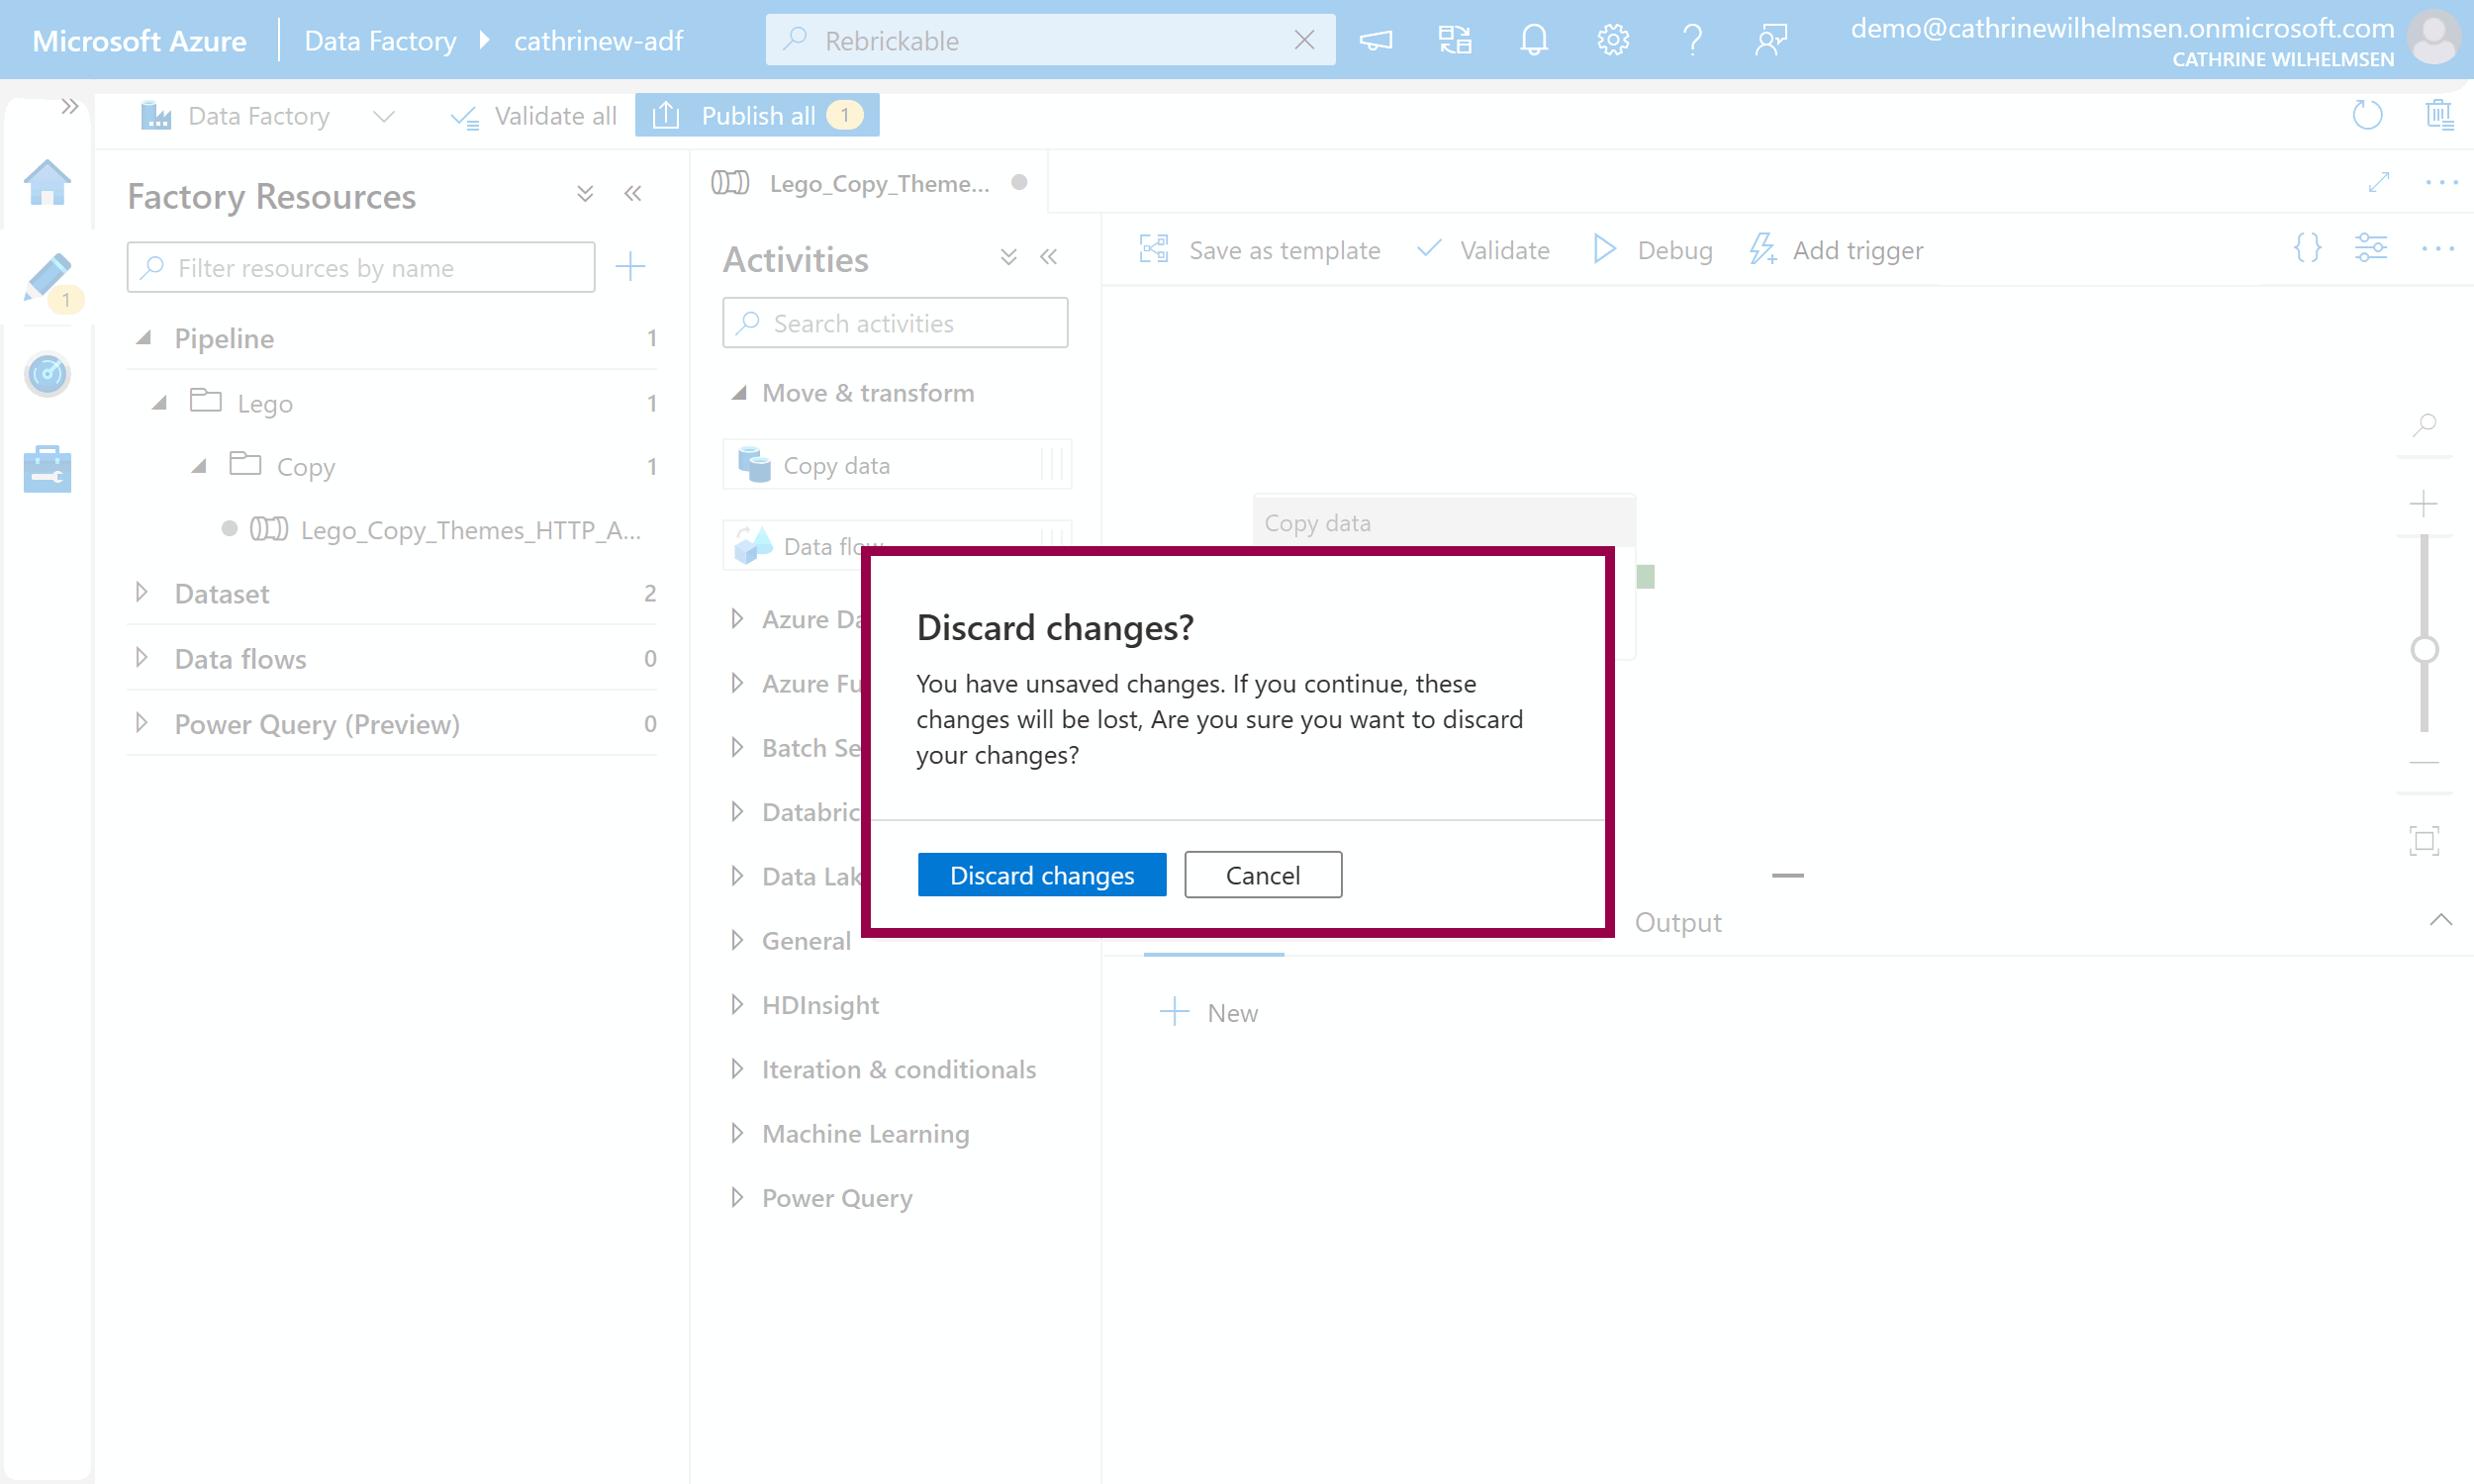Expand the Dataset tree node
The width and height of the screenshot is (2474, 1484).
pos(142,593)
